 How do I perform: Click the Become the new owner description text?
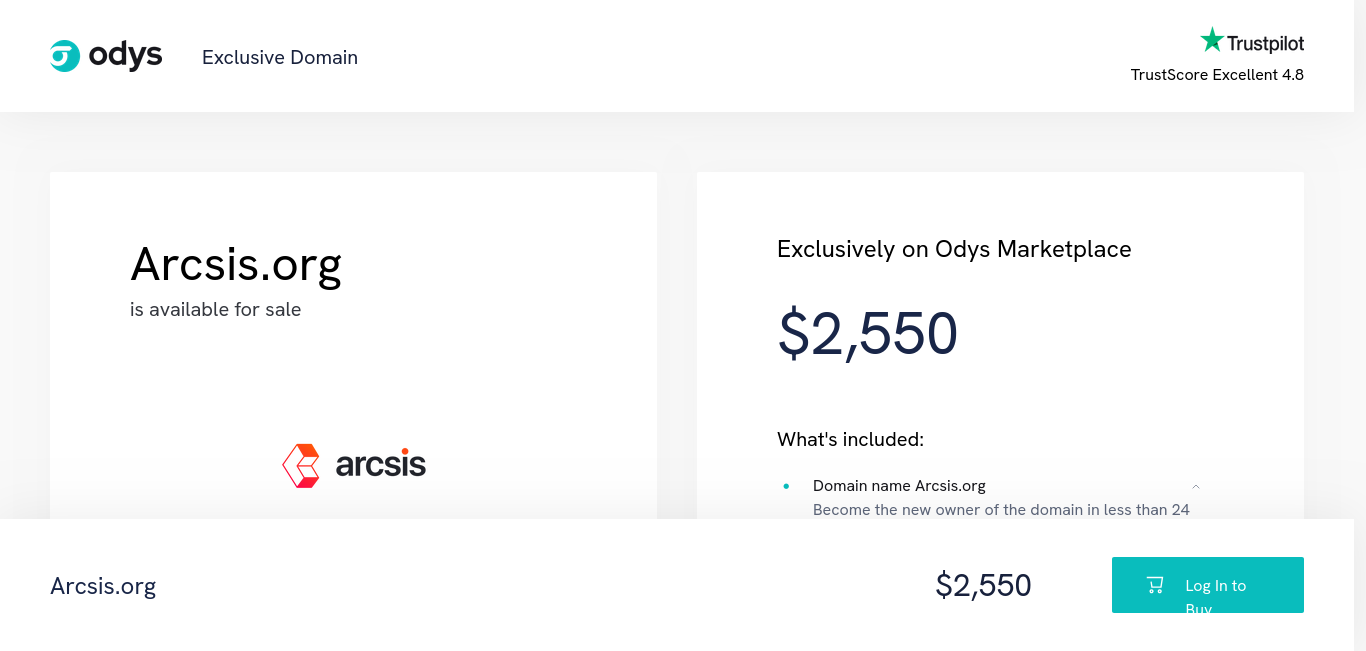[1001, 510]
